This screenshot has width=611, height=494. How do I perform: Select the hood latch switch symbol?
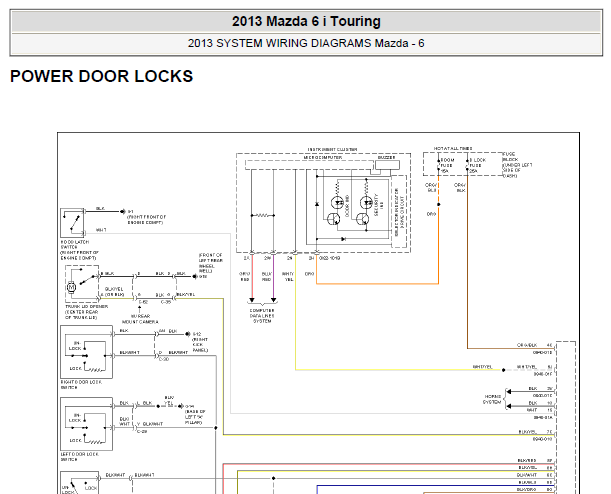[72, 222]
